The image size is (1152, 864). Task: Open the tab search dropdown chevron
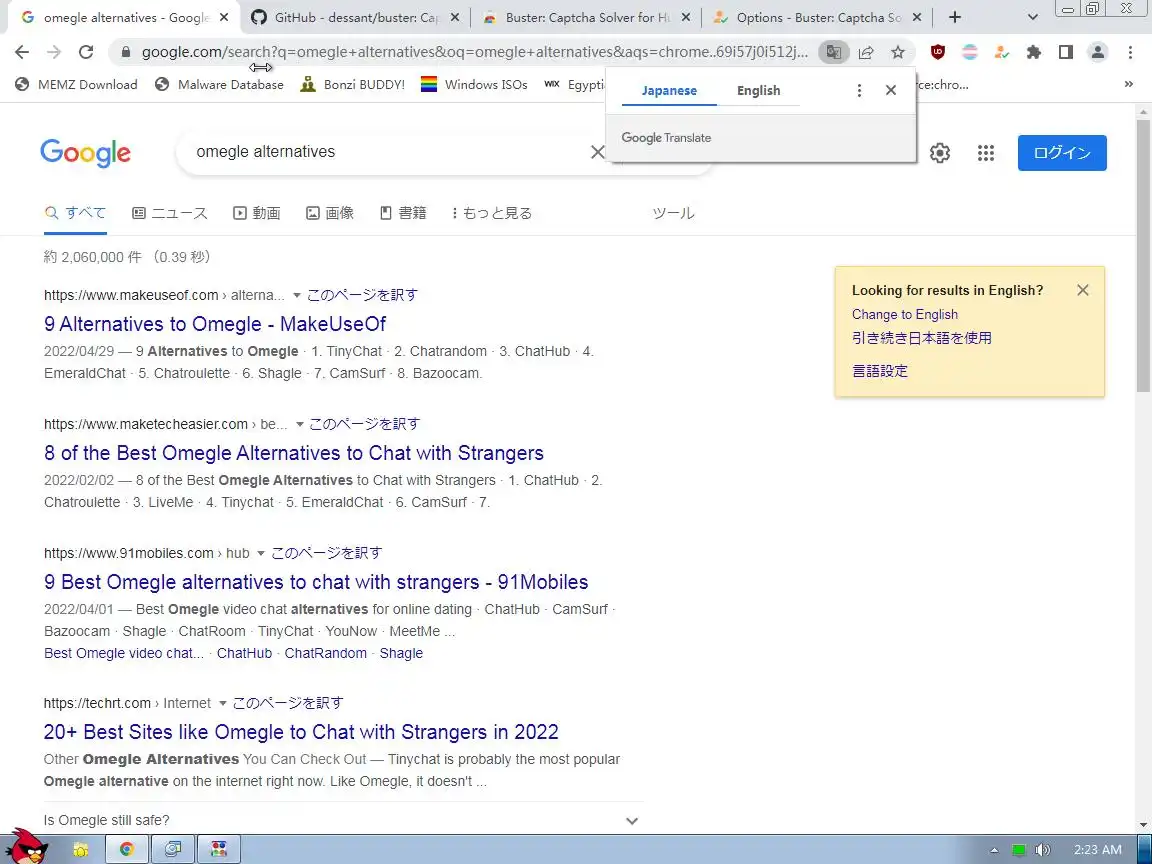click(1032, 17)
